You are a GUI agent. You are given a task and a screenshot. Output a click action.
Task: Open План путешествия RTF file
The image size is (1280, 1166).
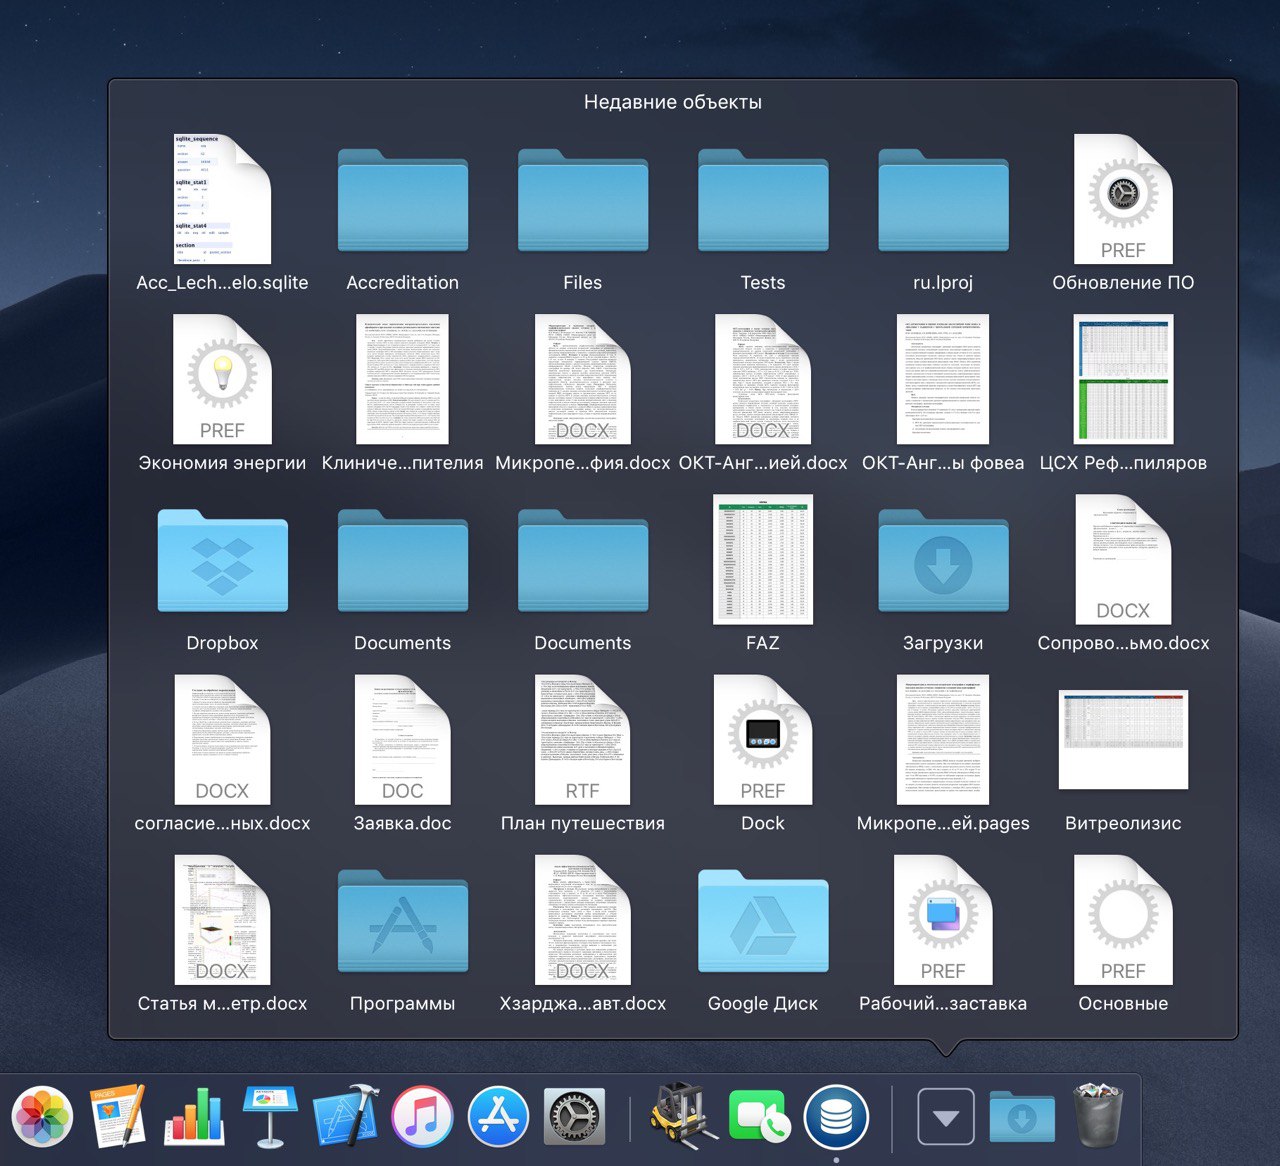(582, 739)
